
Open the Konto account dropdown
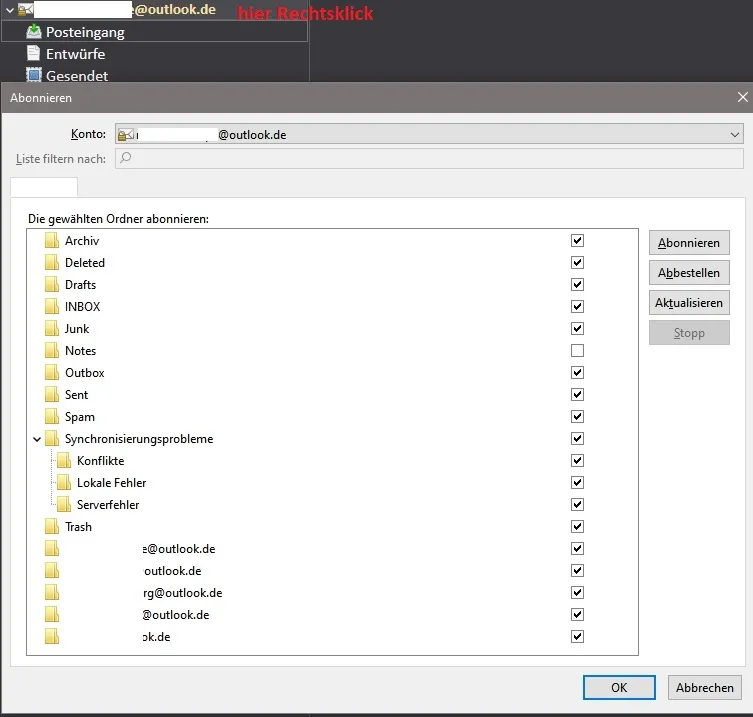(429, 134)
